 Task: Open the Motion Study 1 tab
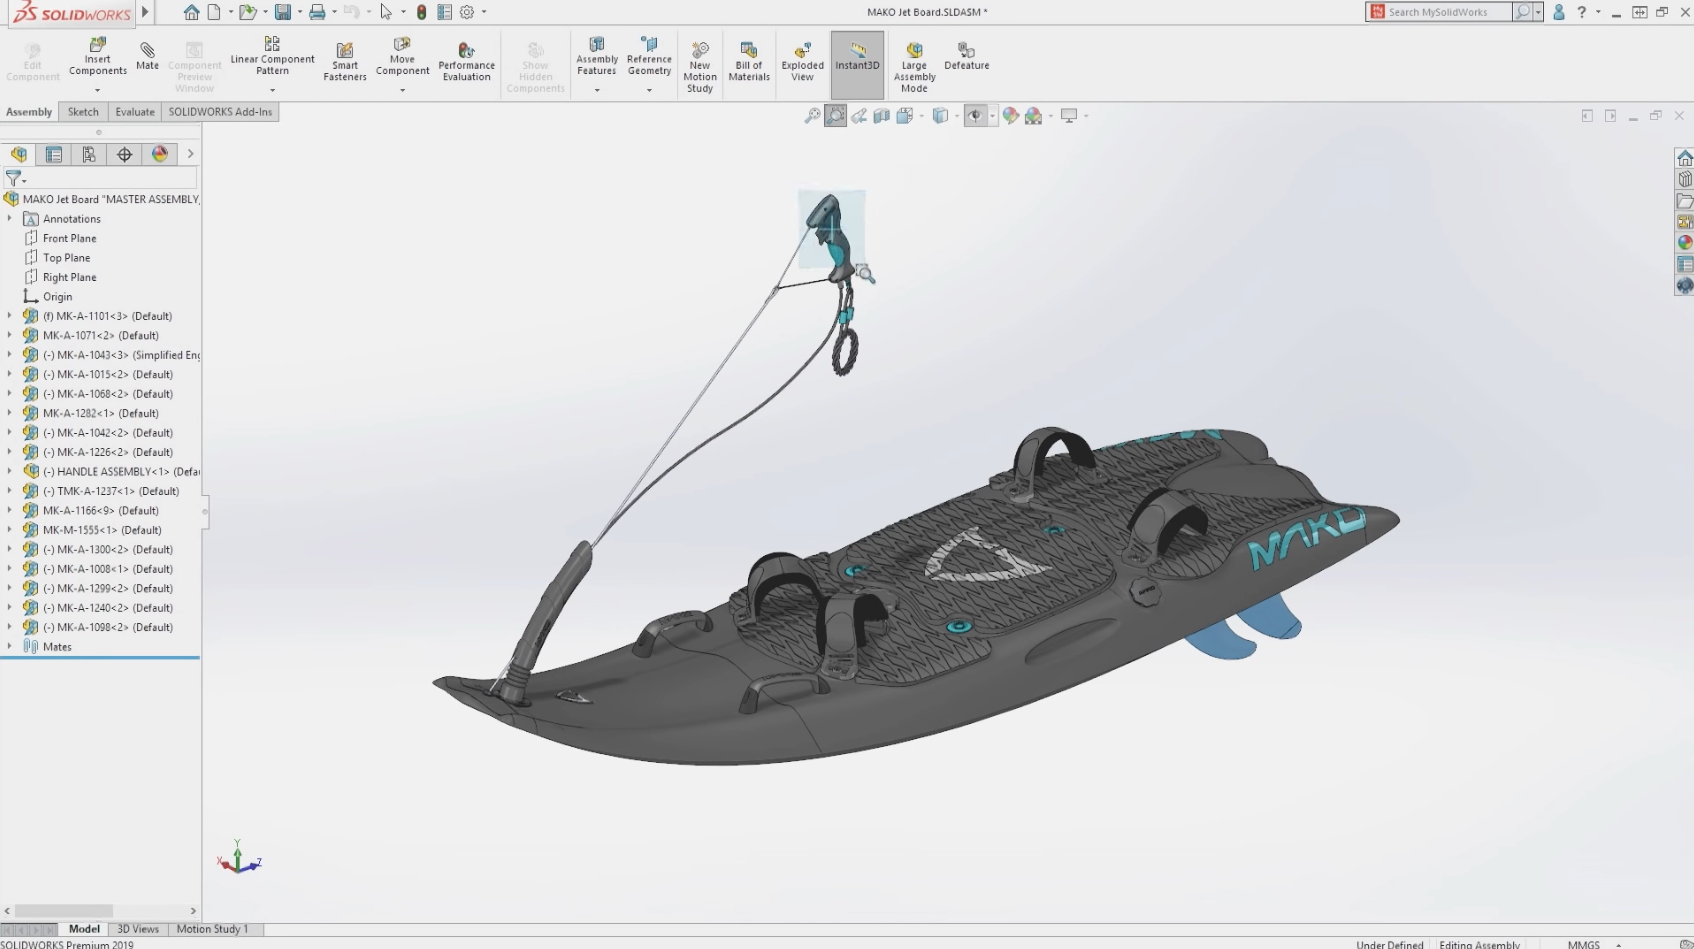pos(213,929)
